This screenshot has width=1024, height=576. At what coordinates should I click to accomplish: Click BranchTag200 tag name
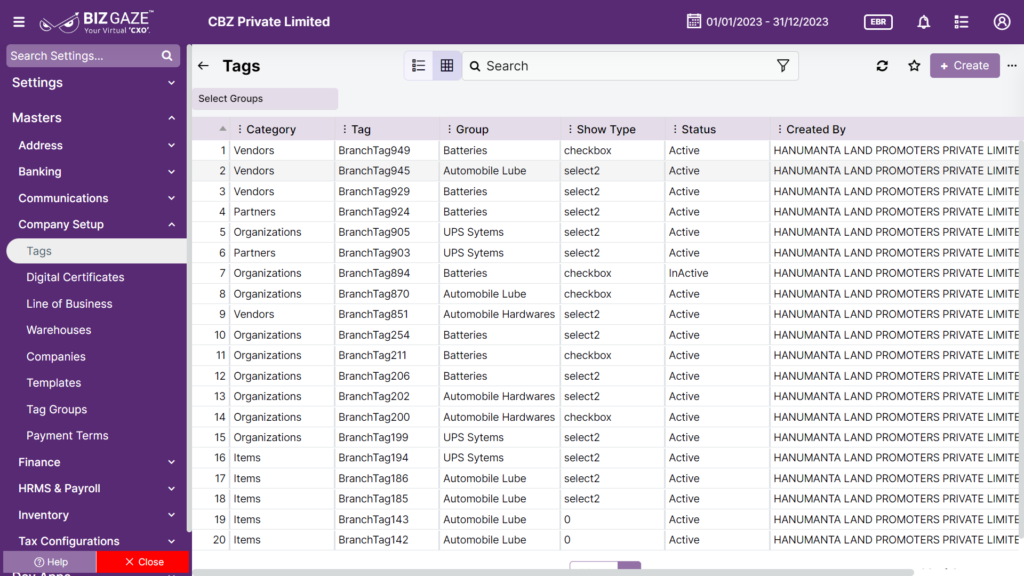374,417
